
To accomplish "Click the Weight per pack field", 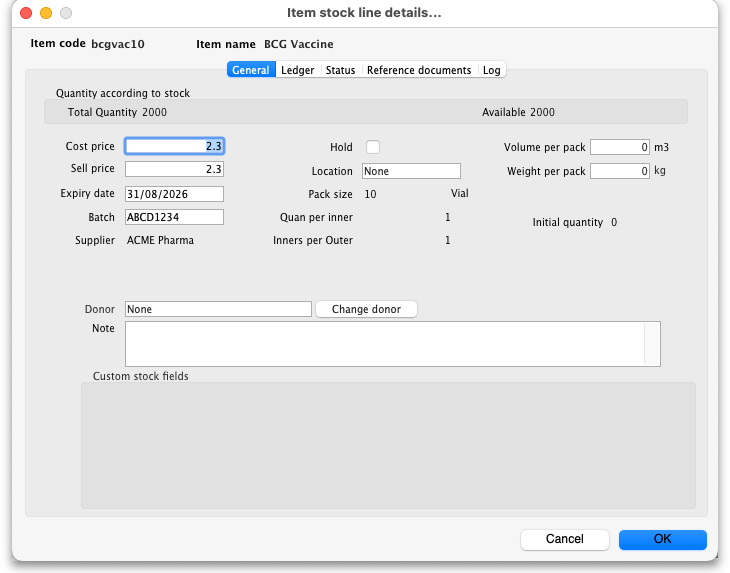I will [x=620, y=171].
